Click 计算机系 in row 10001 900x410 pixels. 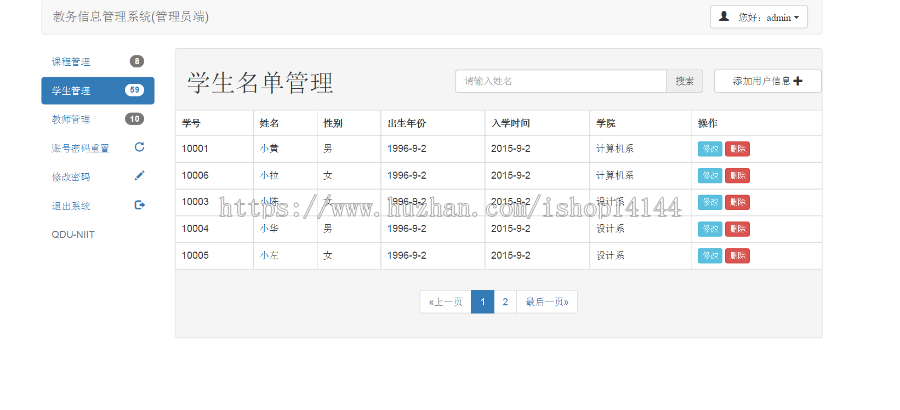click(615, 149)
